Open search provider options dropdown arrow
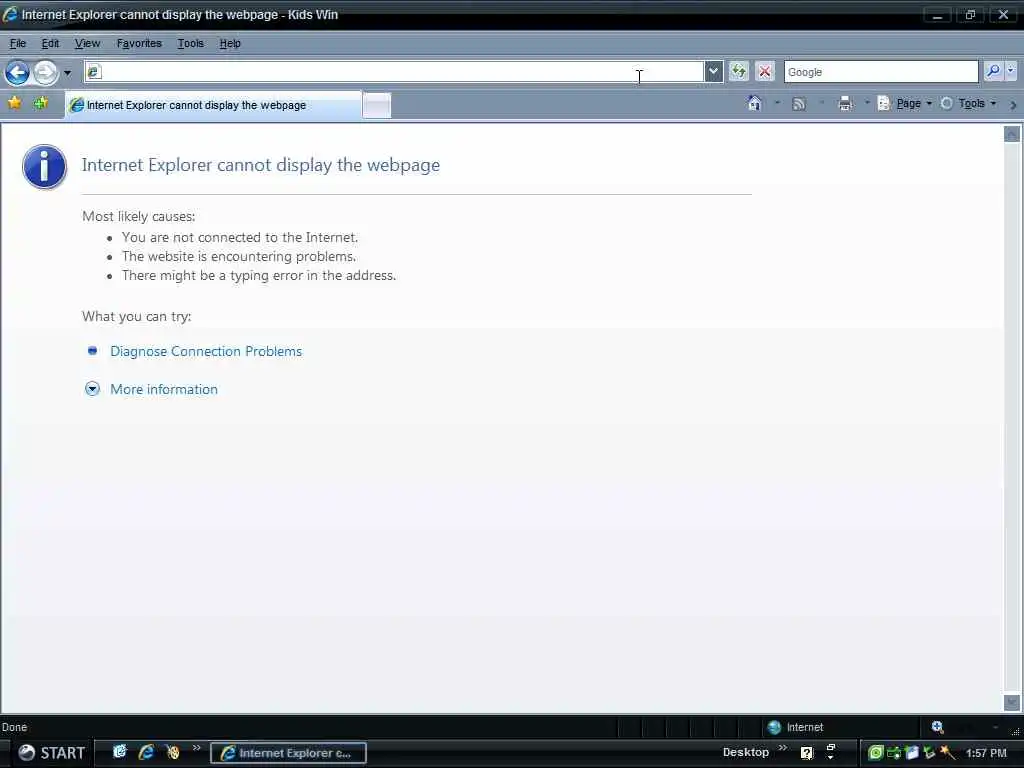Screen dimensions: 1024x768 (1011, 71)
